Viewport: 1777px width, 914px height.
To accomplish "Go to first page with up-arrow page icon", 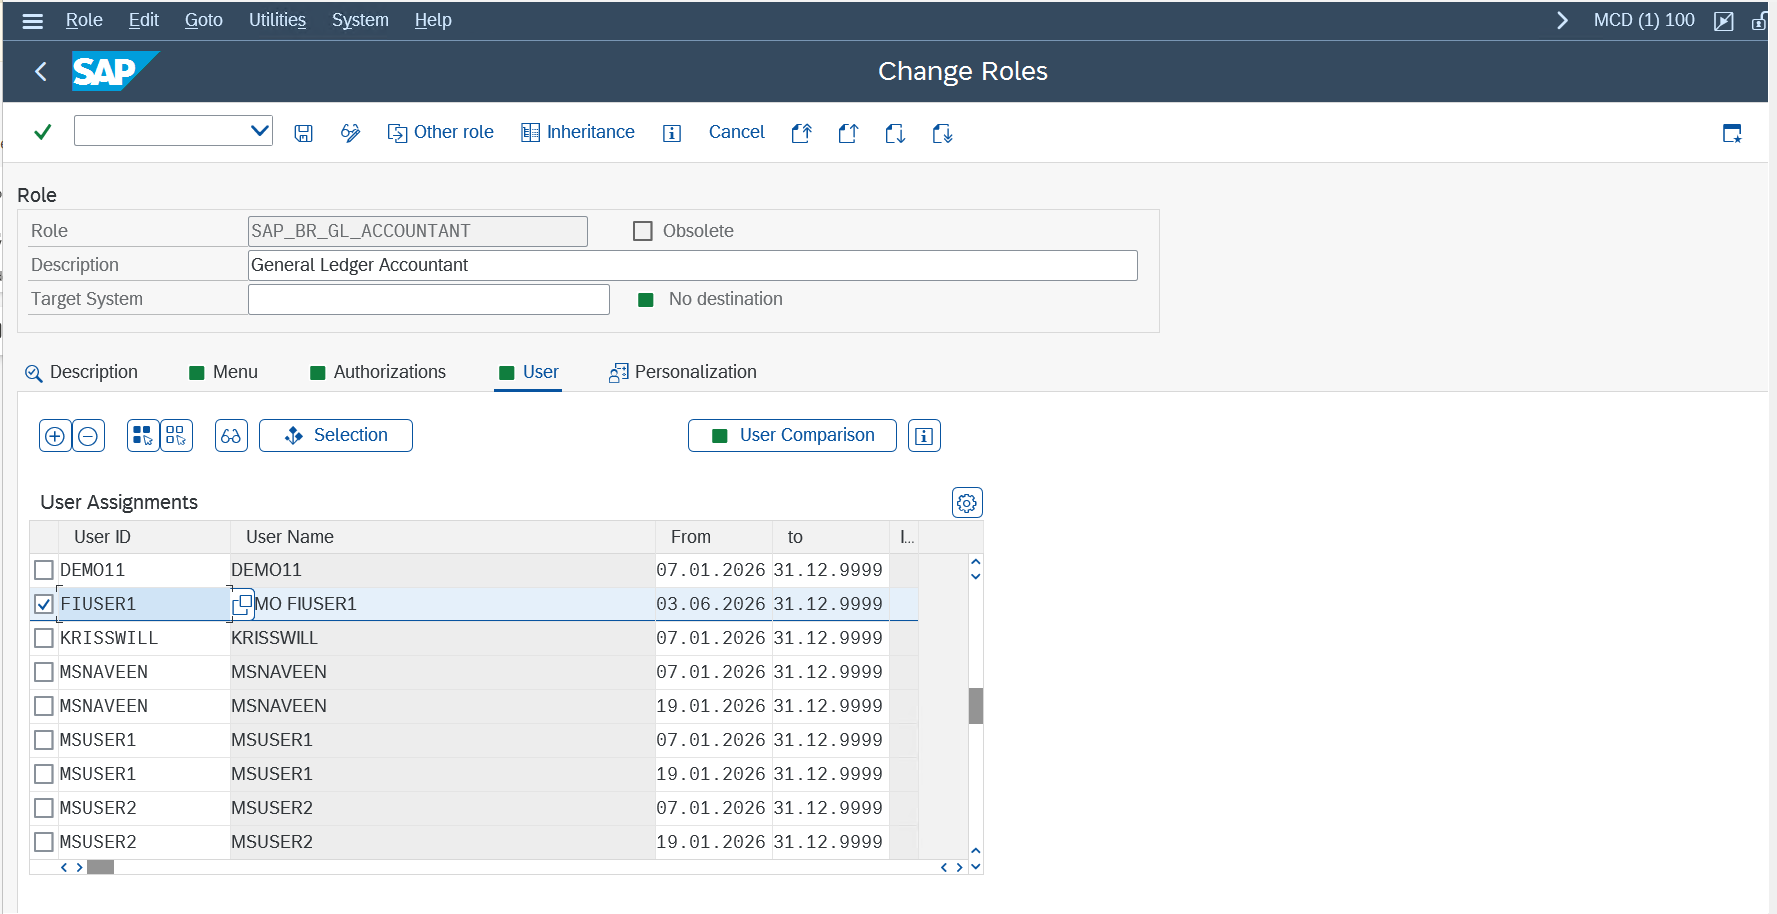I will (801, 133).
